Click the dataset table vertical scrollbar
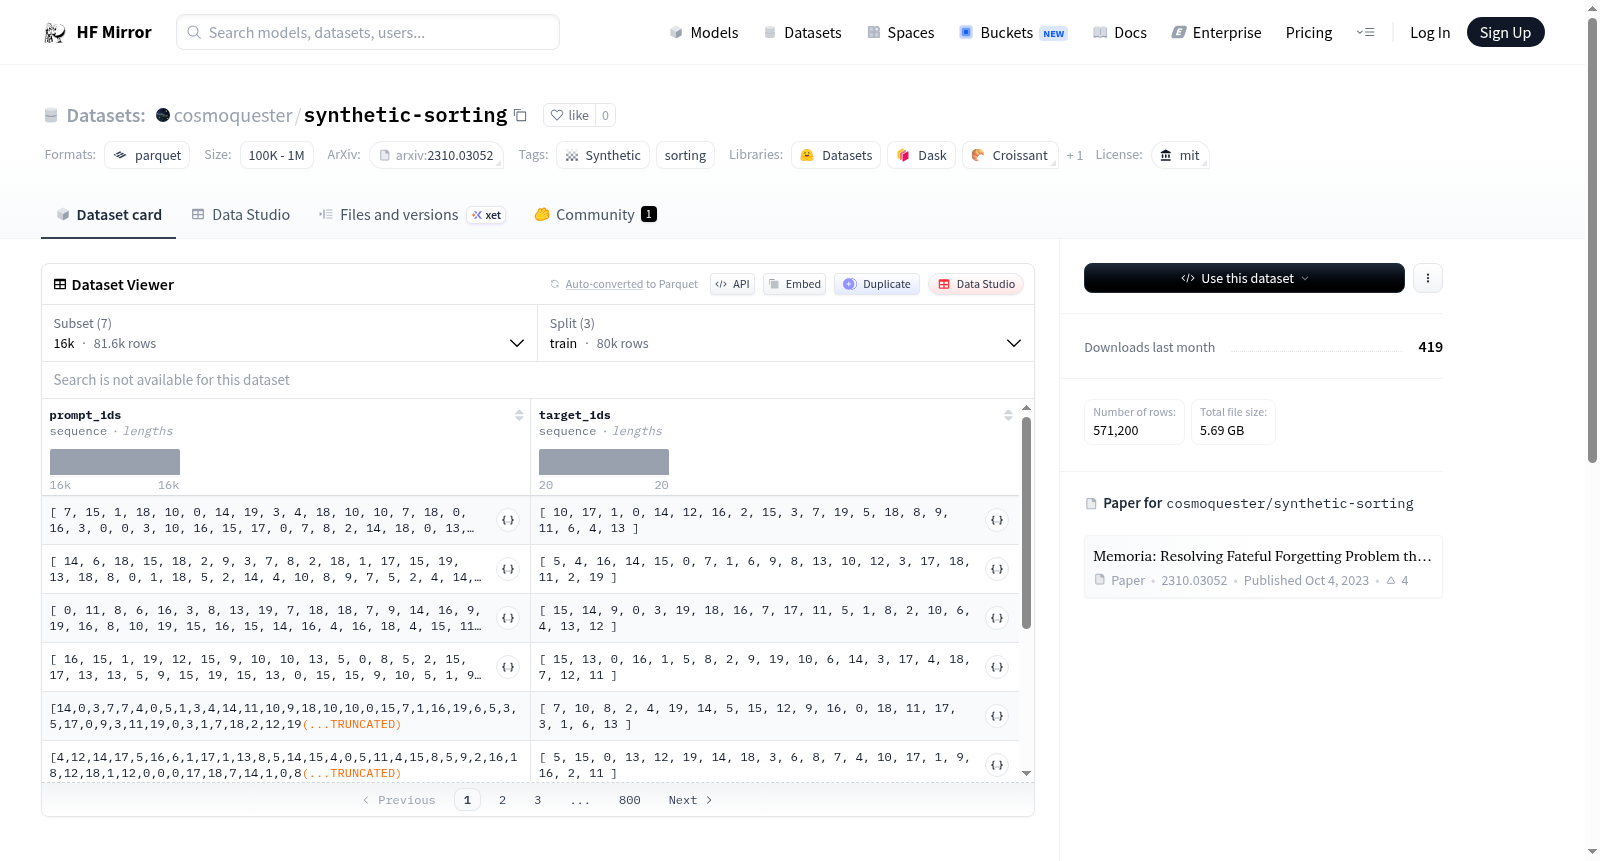Viewport: 1600px width, 861px height. click(1026, 523)
